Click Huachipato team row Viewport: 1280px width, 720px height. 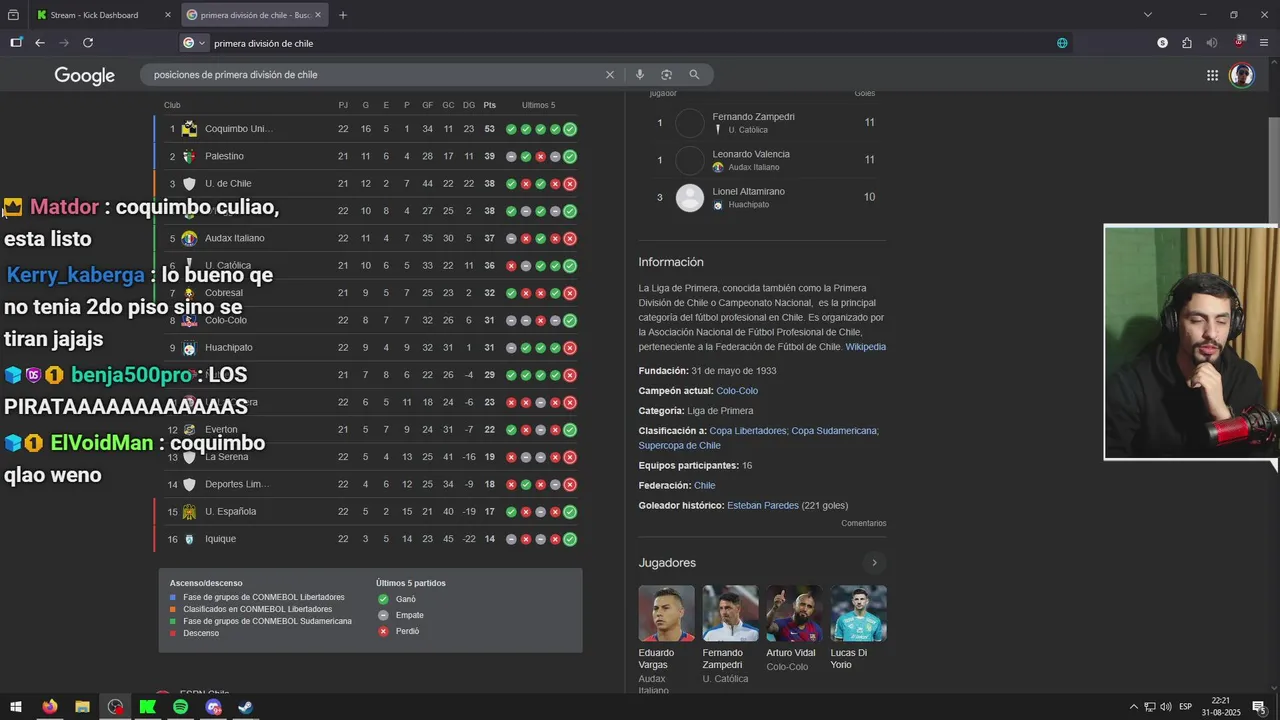point(368,348)
